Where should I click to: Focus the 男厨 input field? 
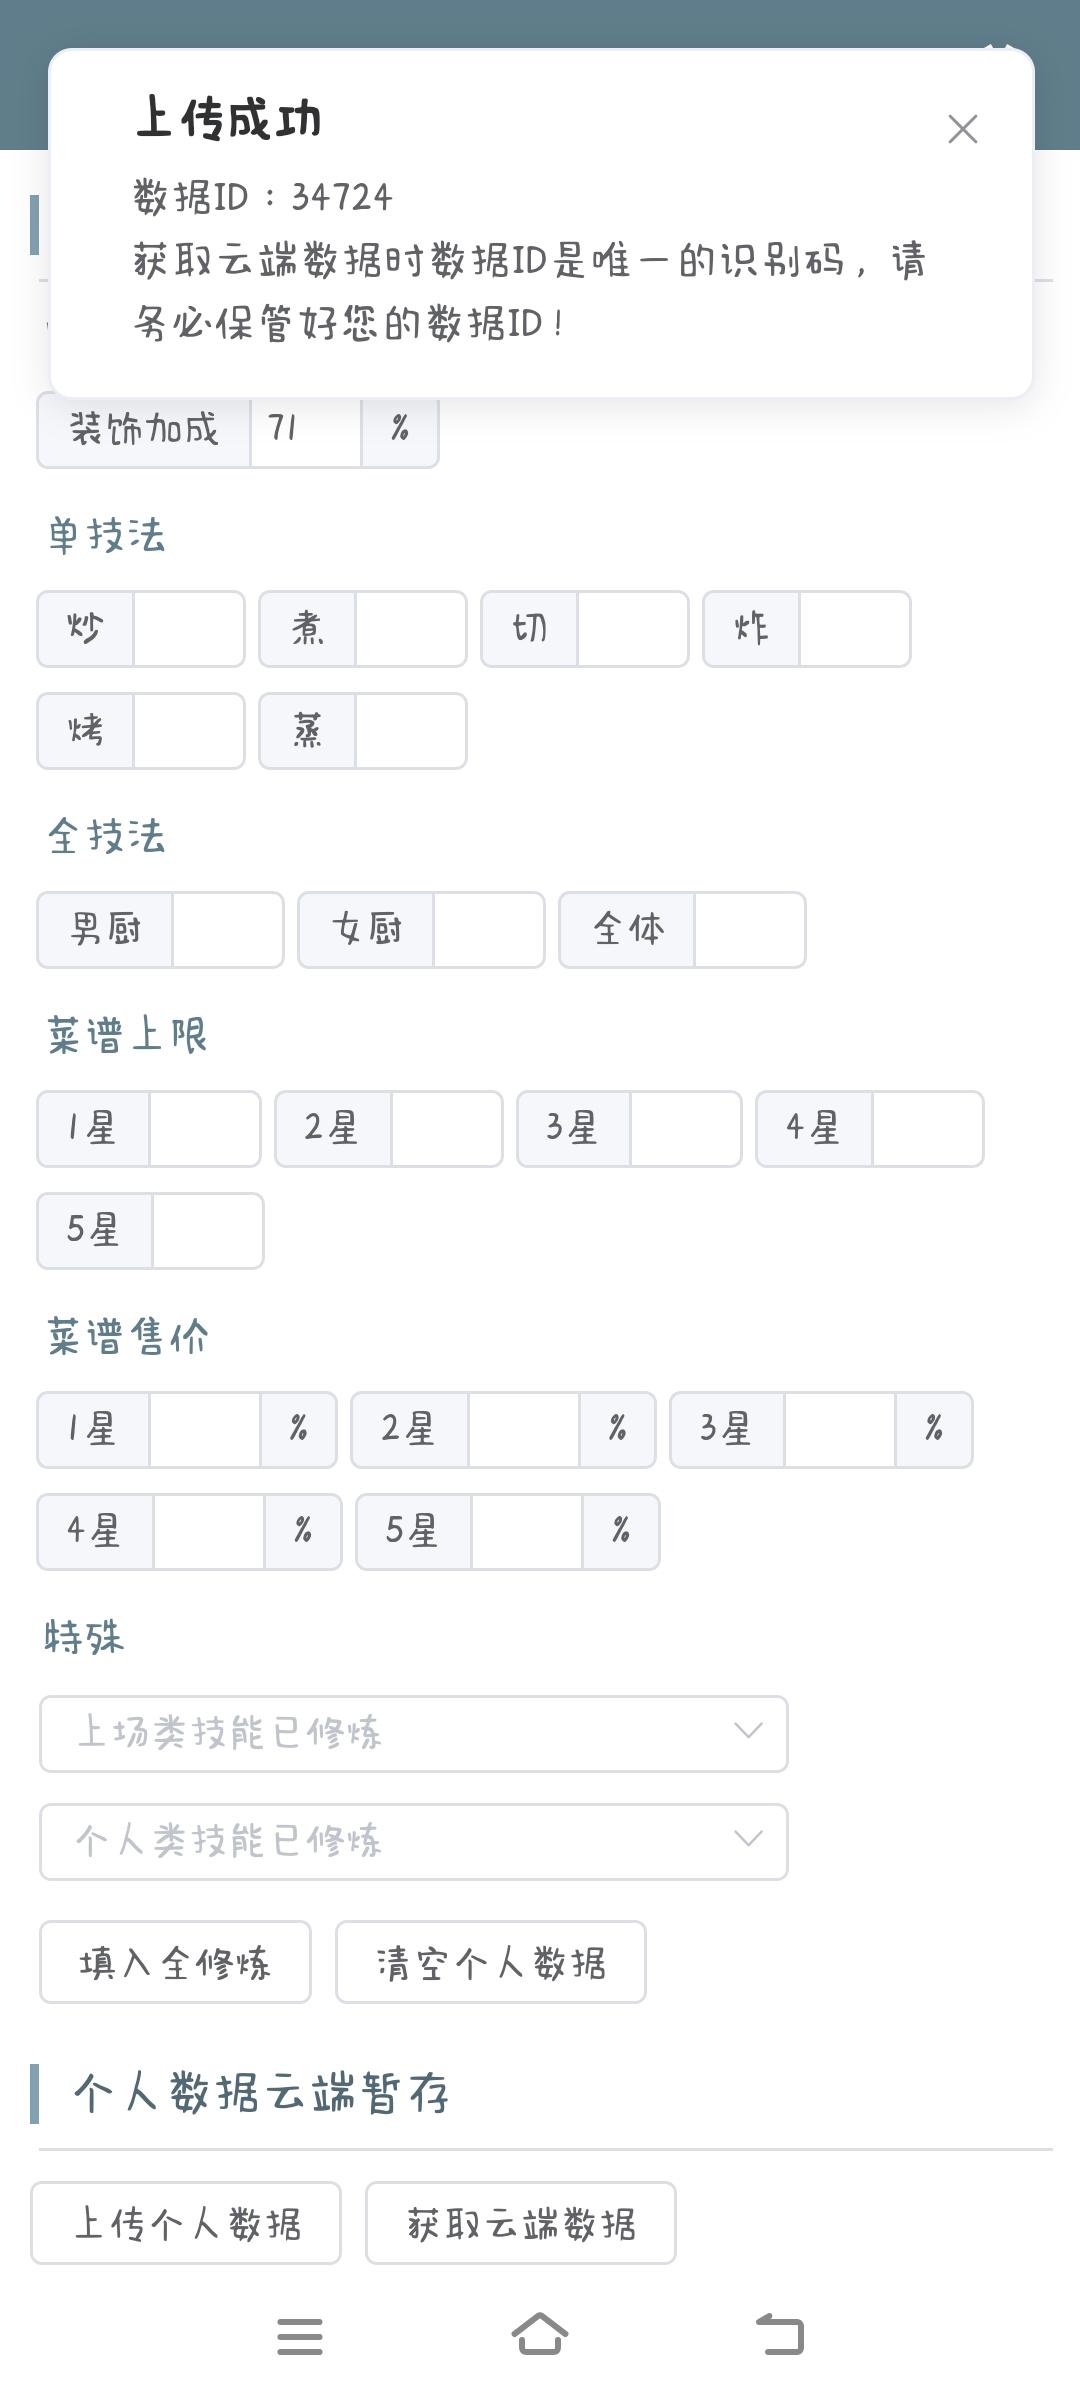[x=228, y=930]
